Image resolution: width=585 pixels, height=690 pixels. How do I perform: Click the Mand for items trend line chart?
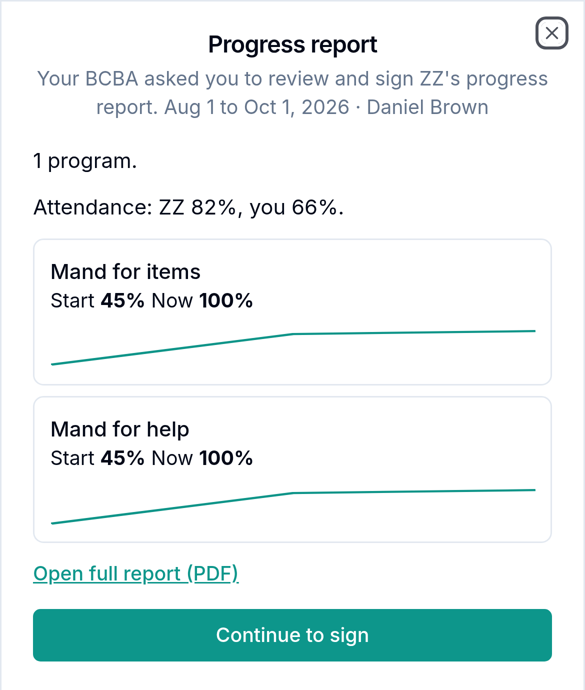[x=293, y=348]
